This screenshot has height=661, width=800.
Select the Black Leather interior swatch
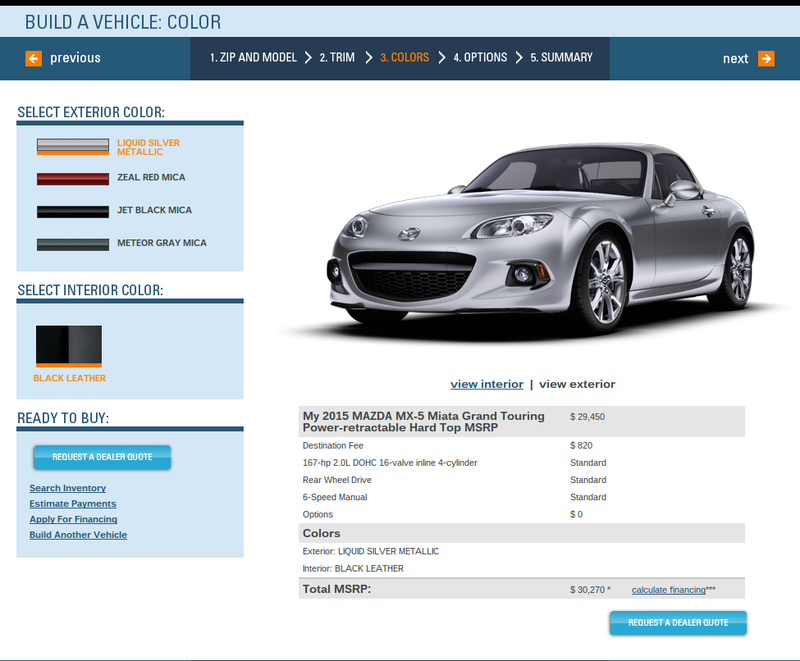click(69, 346)
